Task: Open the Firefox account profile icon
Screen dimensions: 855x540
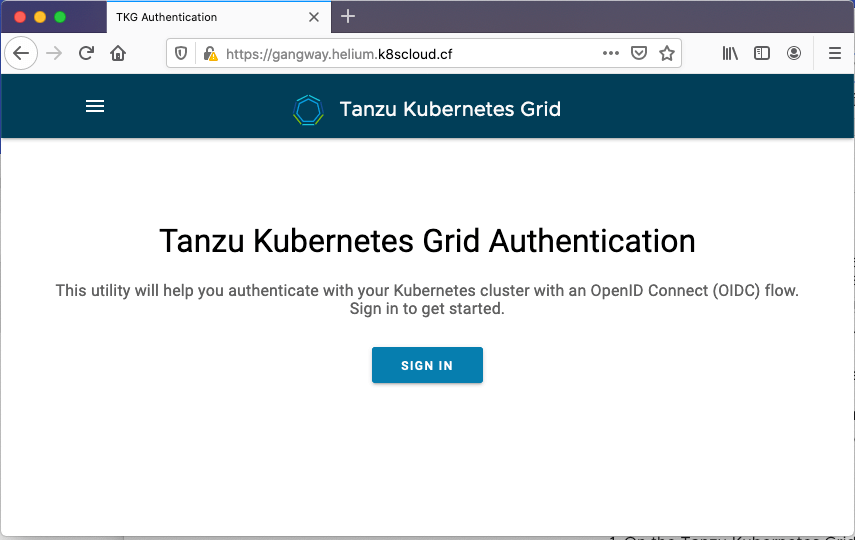Action: [794, 53]
